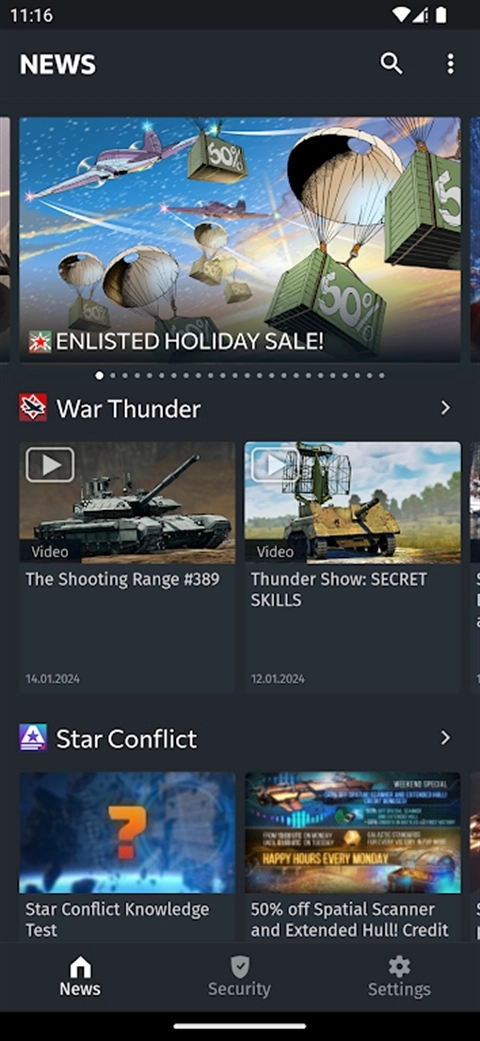The height and width of the screenshot is (1041, 480).
Task: Open the Security shield tab
Action: click(x=239, y=977)
